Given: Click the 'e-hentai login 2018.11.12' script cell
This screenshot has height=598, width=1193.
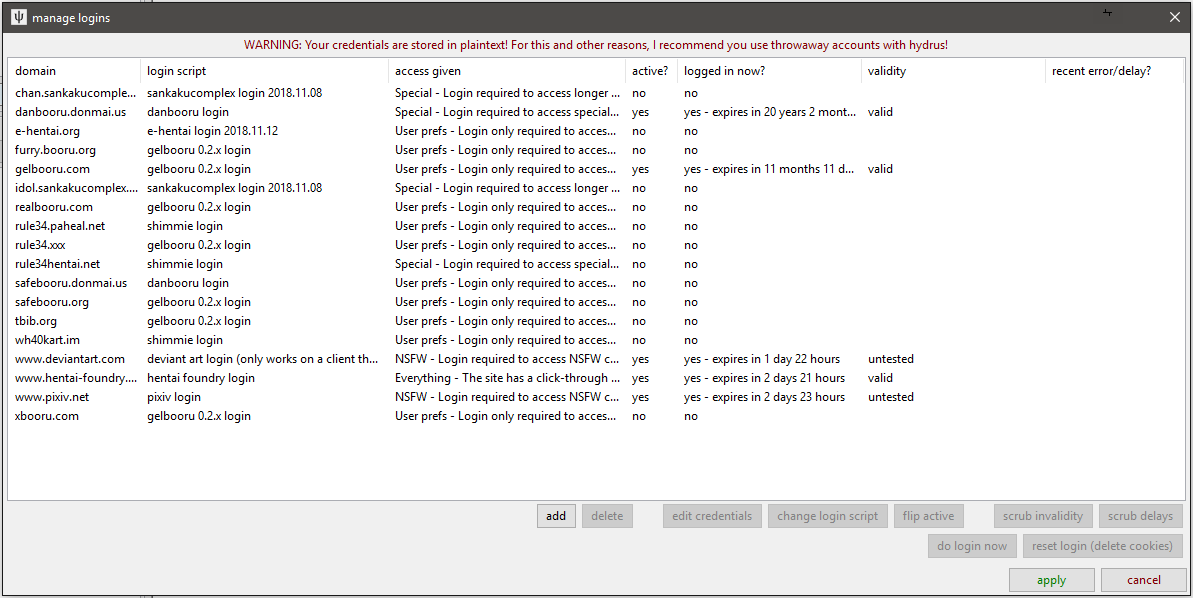Looking at the screenshot, I should (212, 131).
